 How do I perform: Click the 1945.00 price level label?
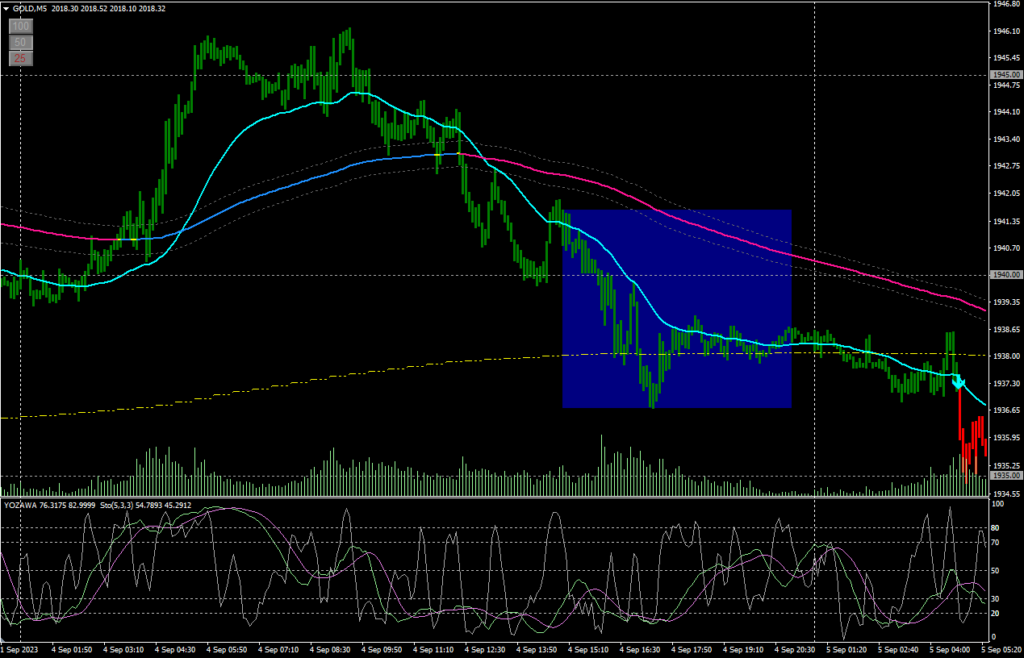[1004, 75]
